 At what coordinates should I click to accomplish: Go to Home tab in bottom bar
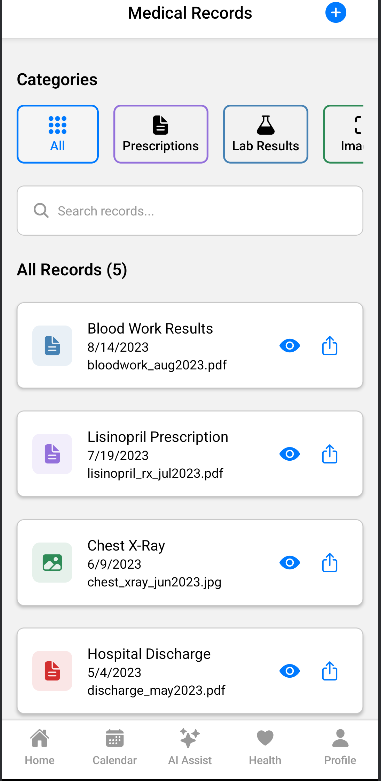click(40, 747)
